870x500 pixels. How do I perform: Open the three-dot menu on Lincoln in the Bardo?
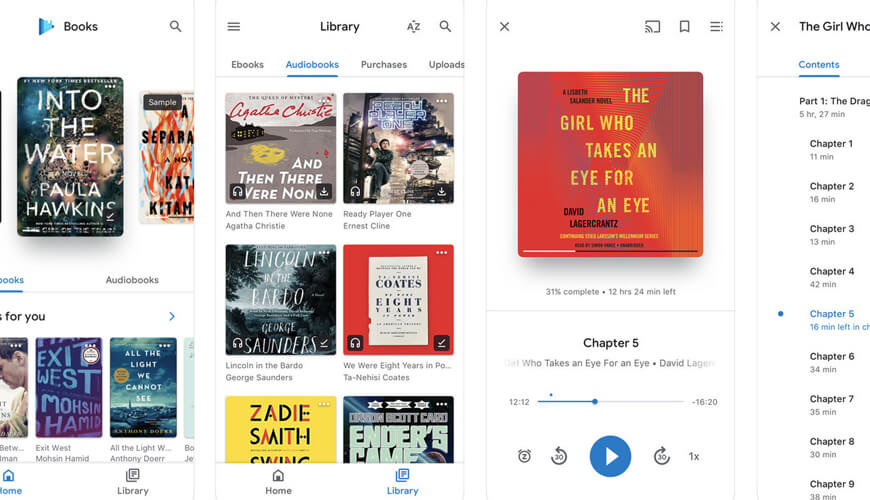click(324, 252)
